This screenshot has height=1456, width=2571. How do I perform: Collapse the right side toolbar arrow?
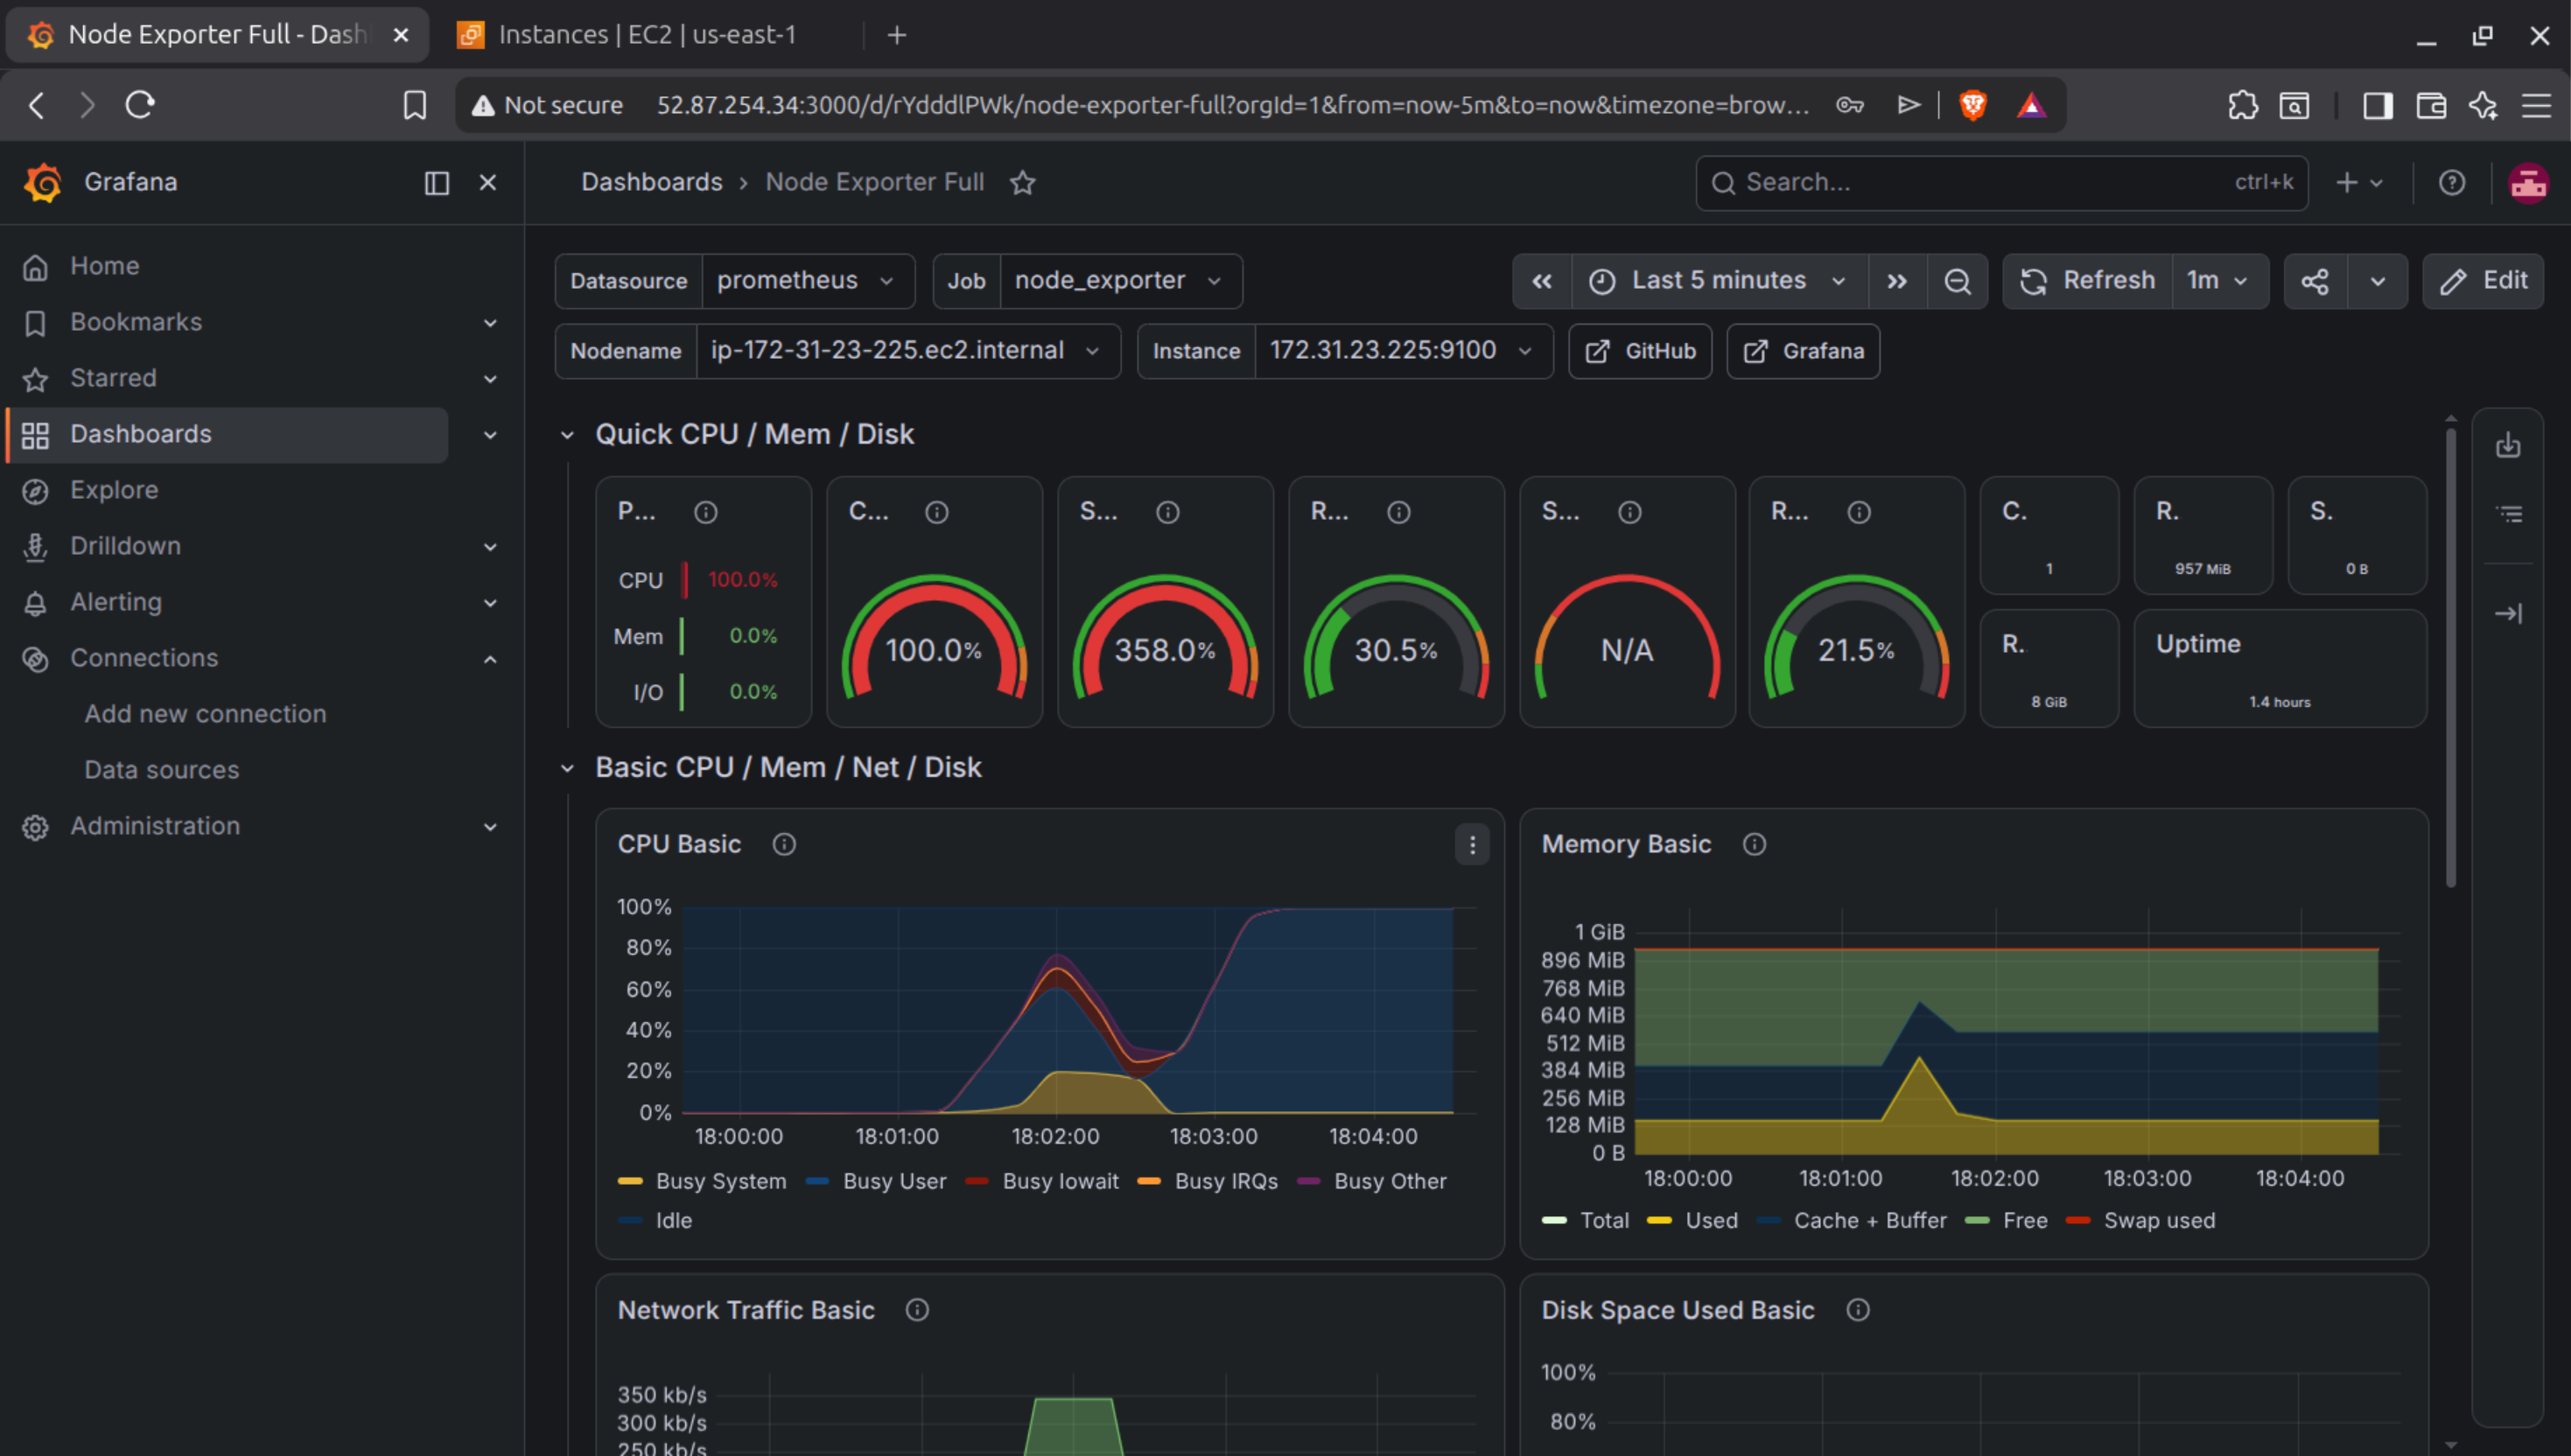point(2508,614)
